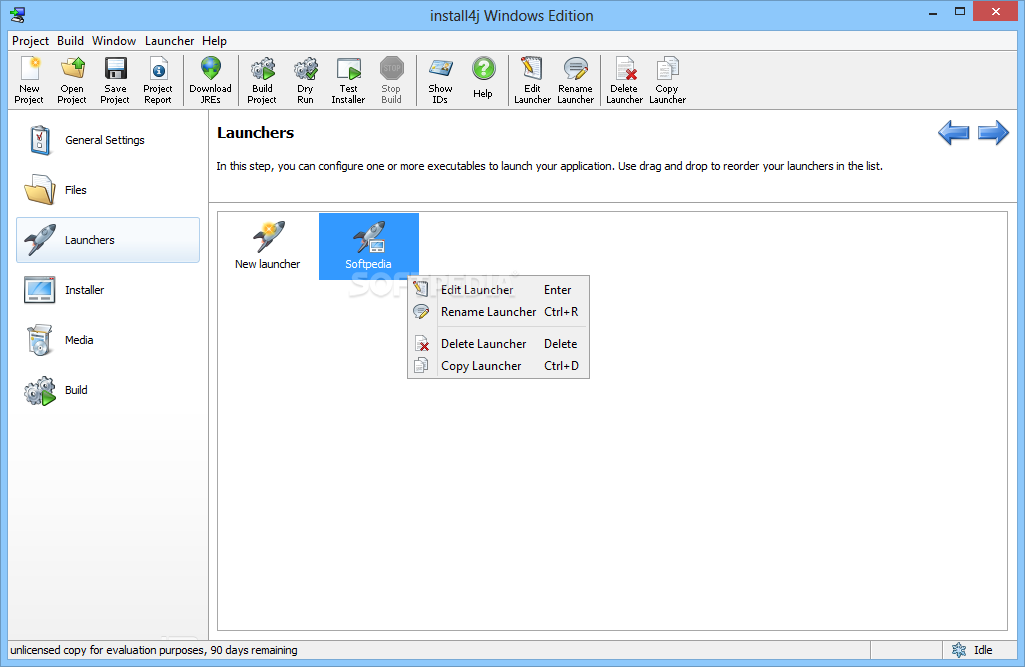The height and width of the screenshot is (667, 1025).
Task: Close the install4j window
Action: pyautogui.click(x=996, y=12)
